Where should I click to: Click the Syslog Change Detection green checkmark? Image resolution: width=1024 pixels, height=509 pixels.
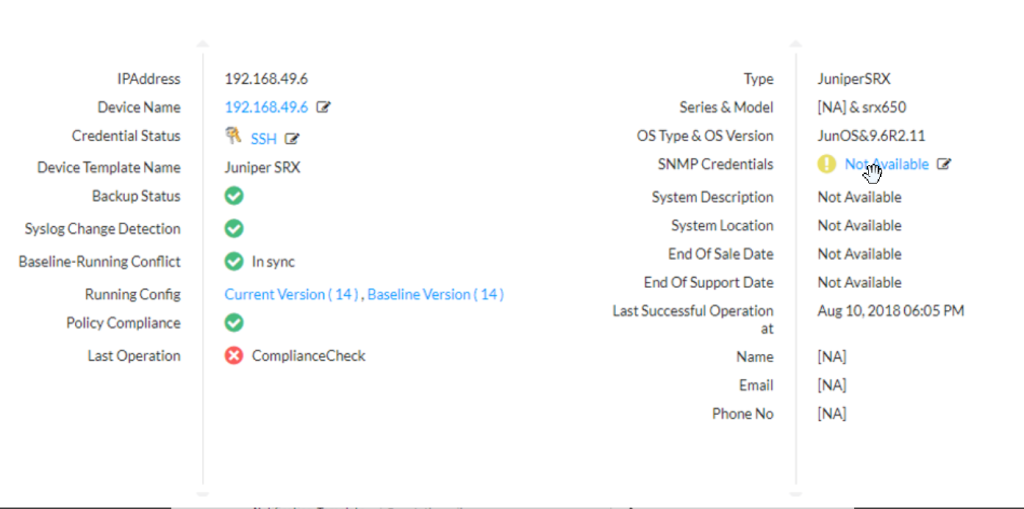click(x=234, y=228)
